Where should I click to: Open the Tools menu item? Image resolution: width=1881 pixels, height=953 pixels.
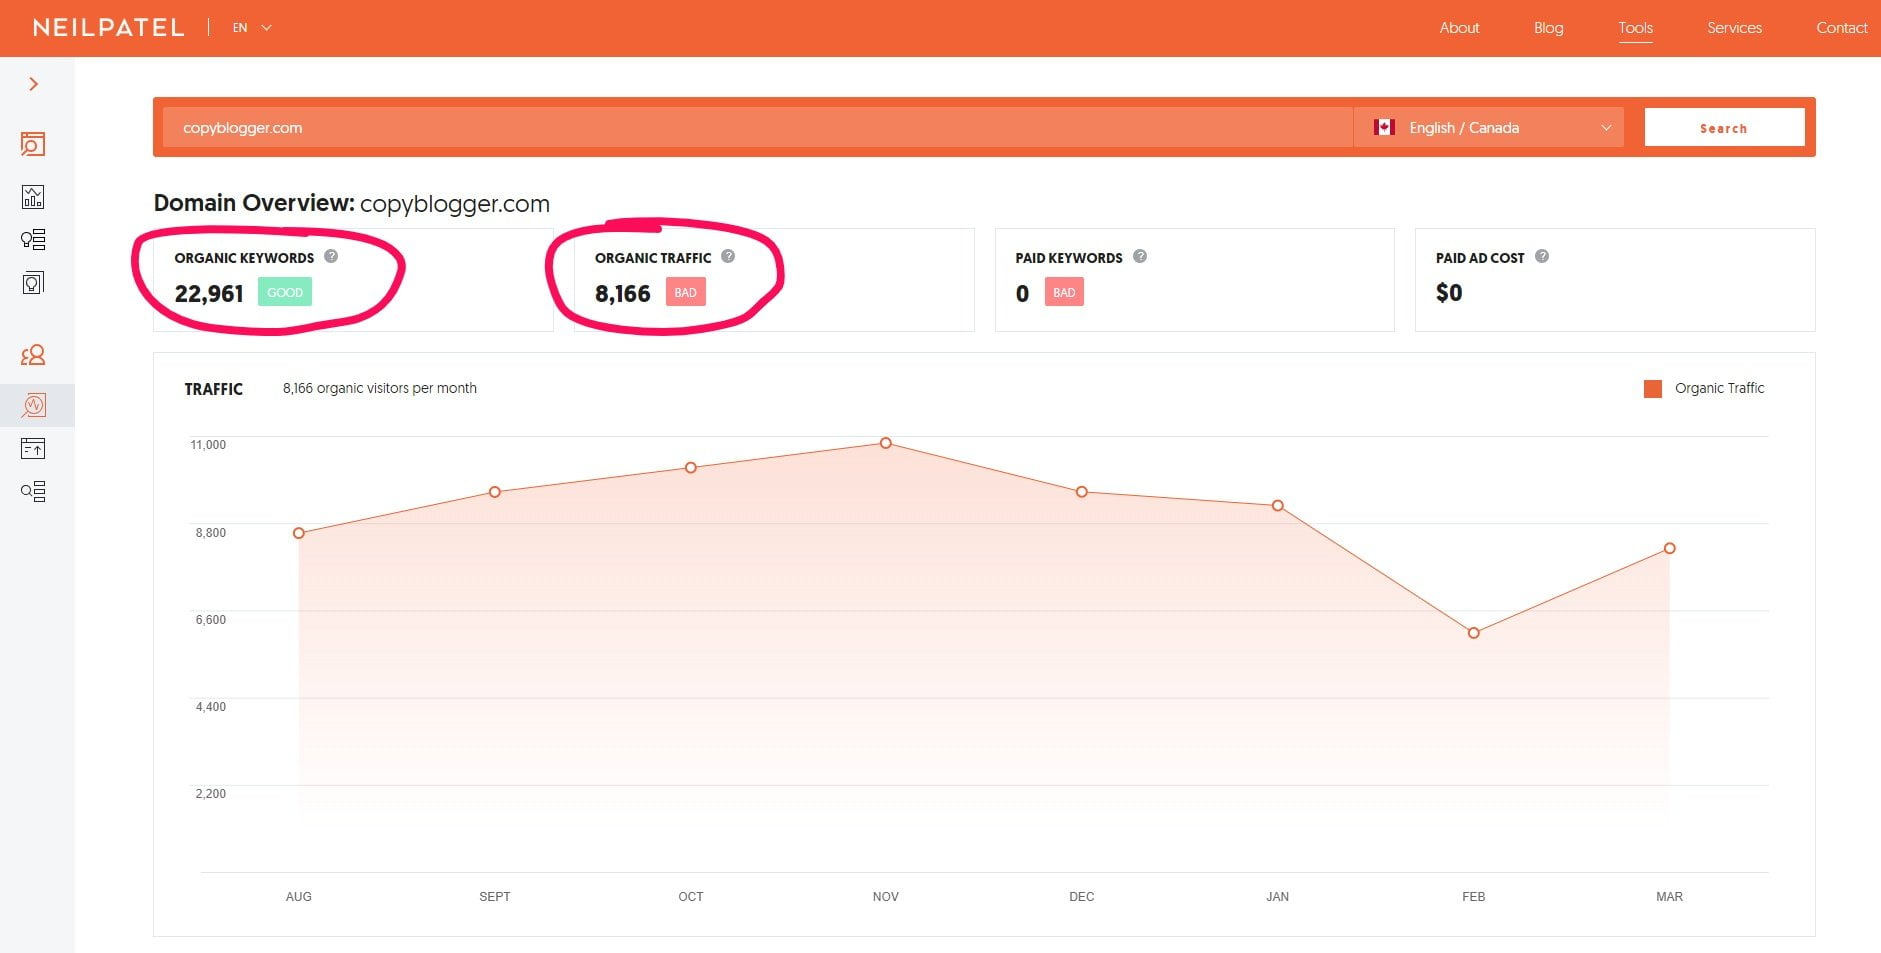point(1635,28)
